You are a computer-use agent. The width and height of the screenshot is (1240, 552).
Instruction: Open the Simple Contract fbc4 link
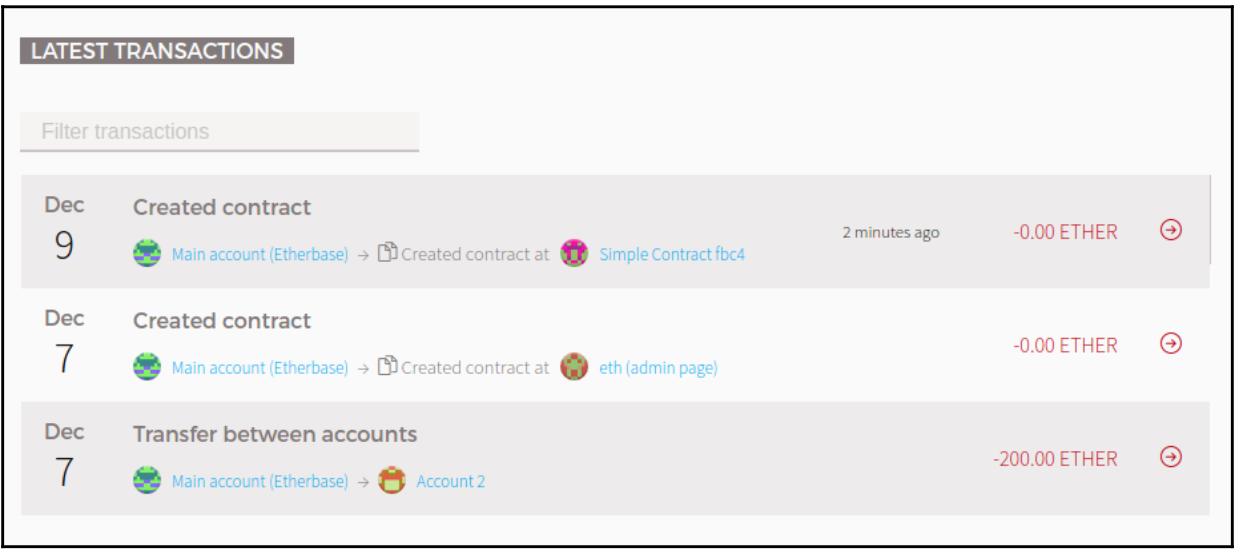(x=672, y=254)
